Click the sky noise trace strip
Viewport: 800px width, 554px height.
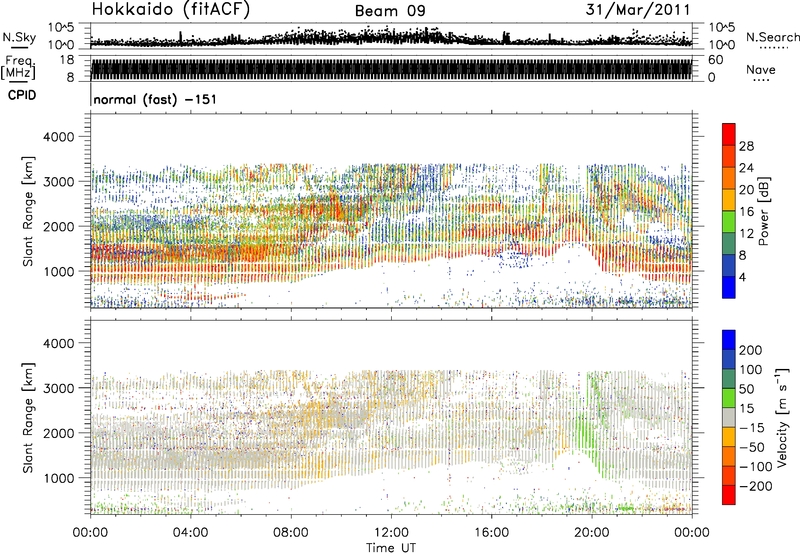pyautogui.click(x=391, y=36)
